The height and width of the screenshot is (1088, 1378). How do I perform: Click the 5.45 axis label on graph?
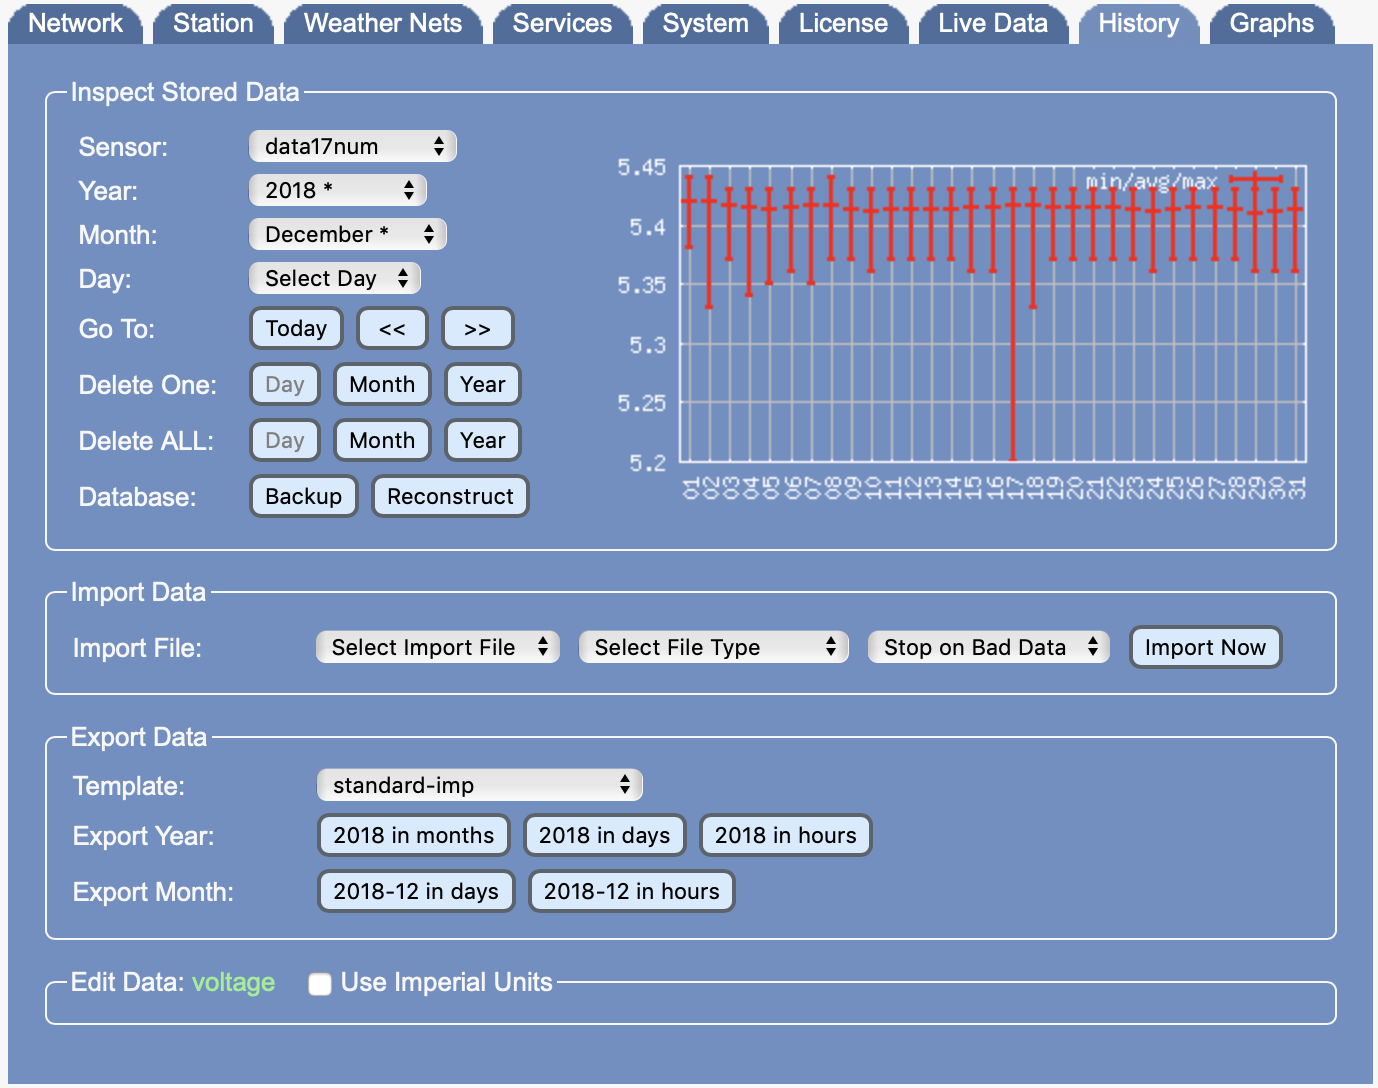(x=641, y=167)
